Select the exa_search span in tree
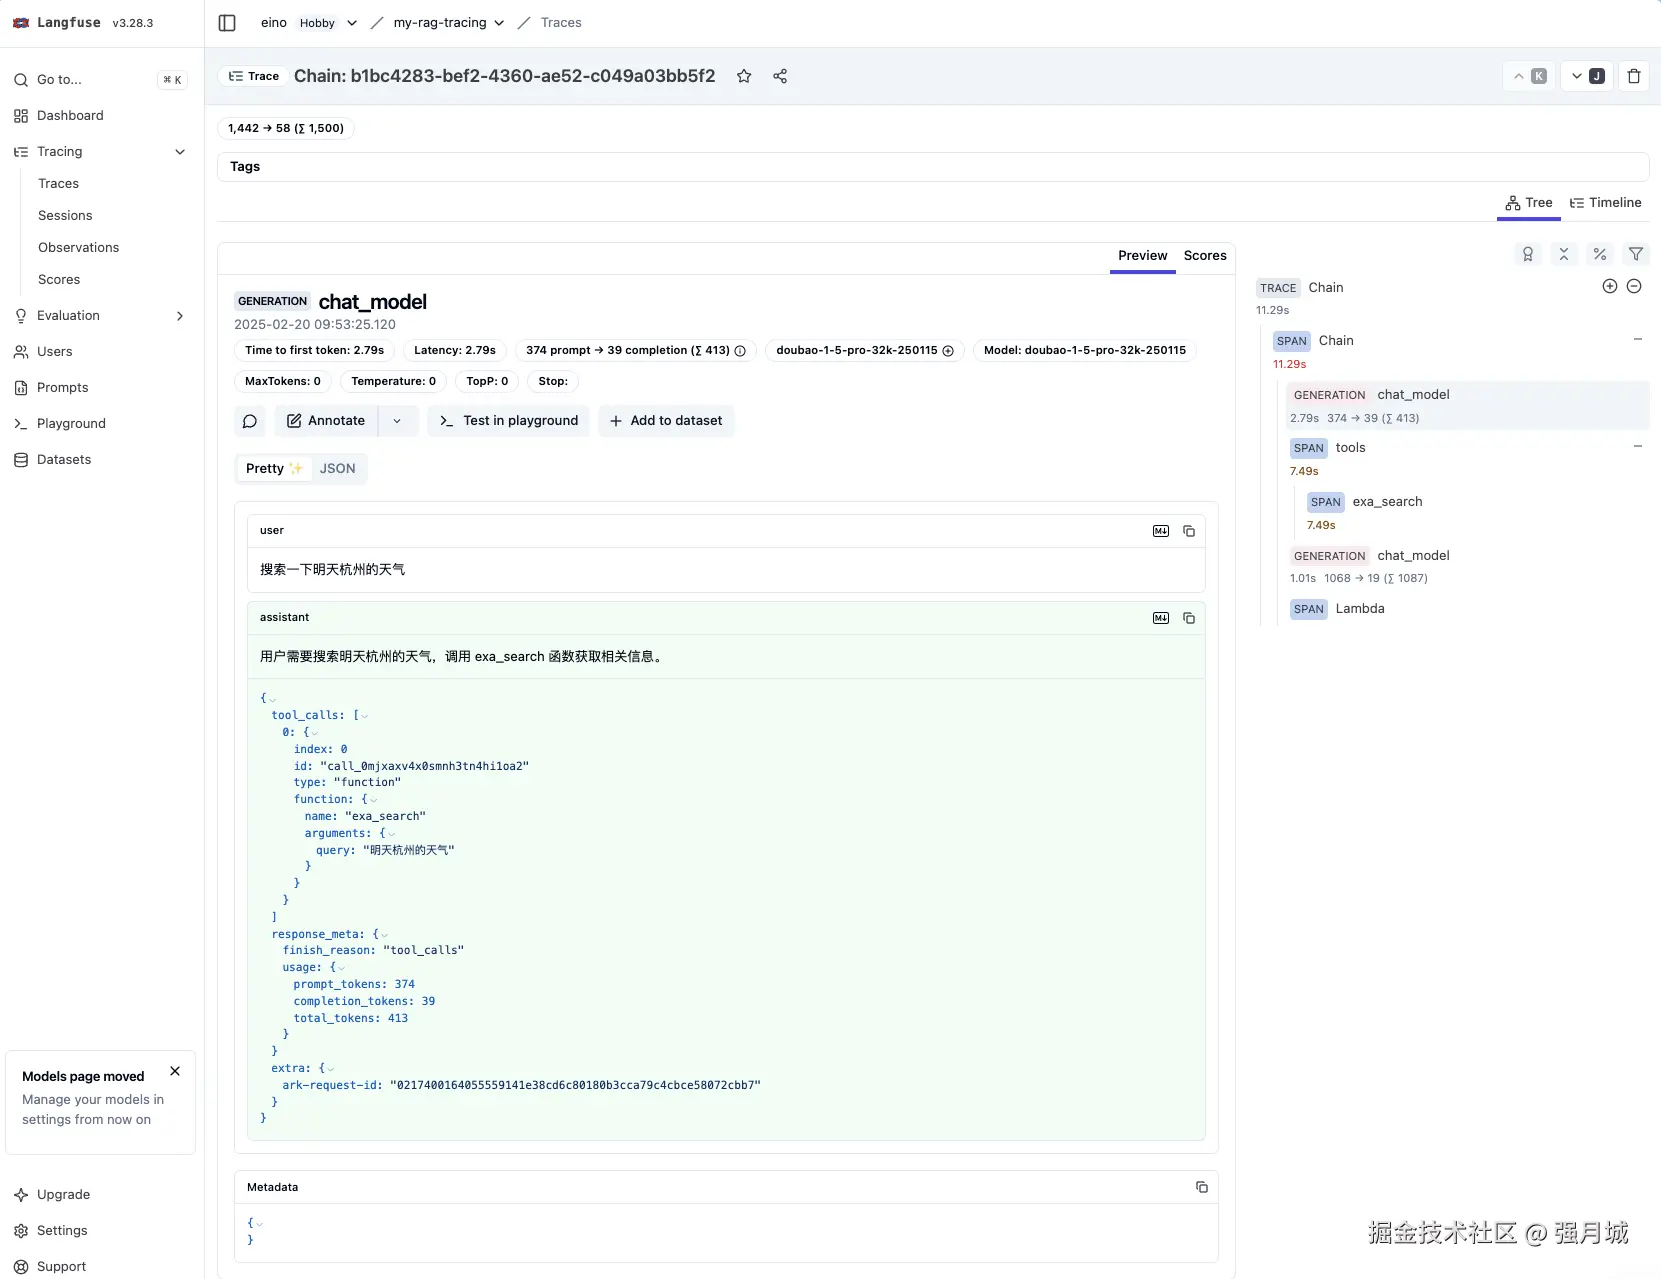The width and height of the screenshot is (1661, 1279). click(x=1387, y=502)
